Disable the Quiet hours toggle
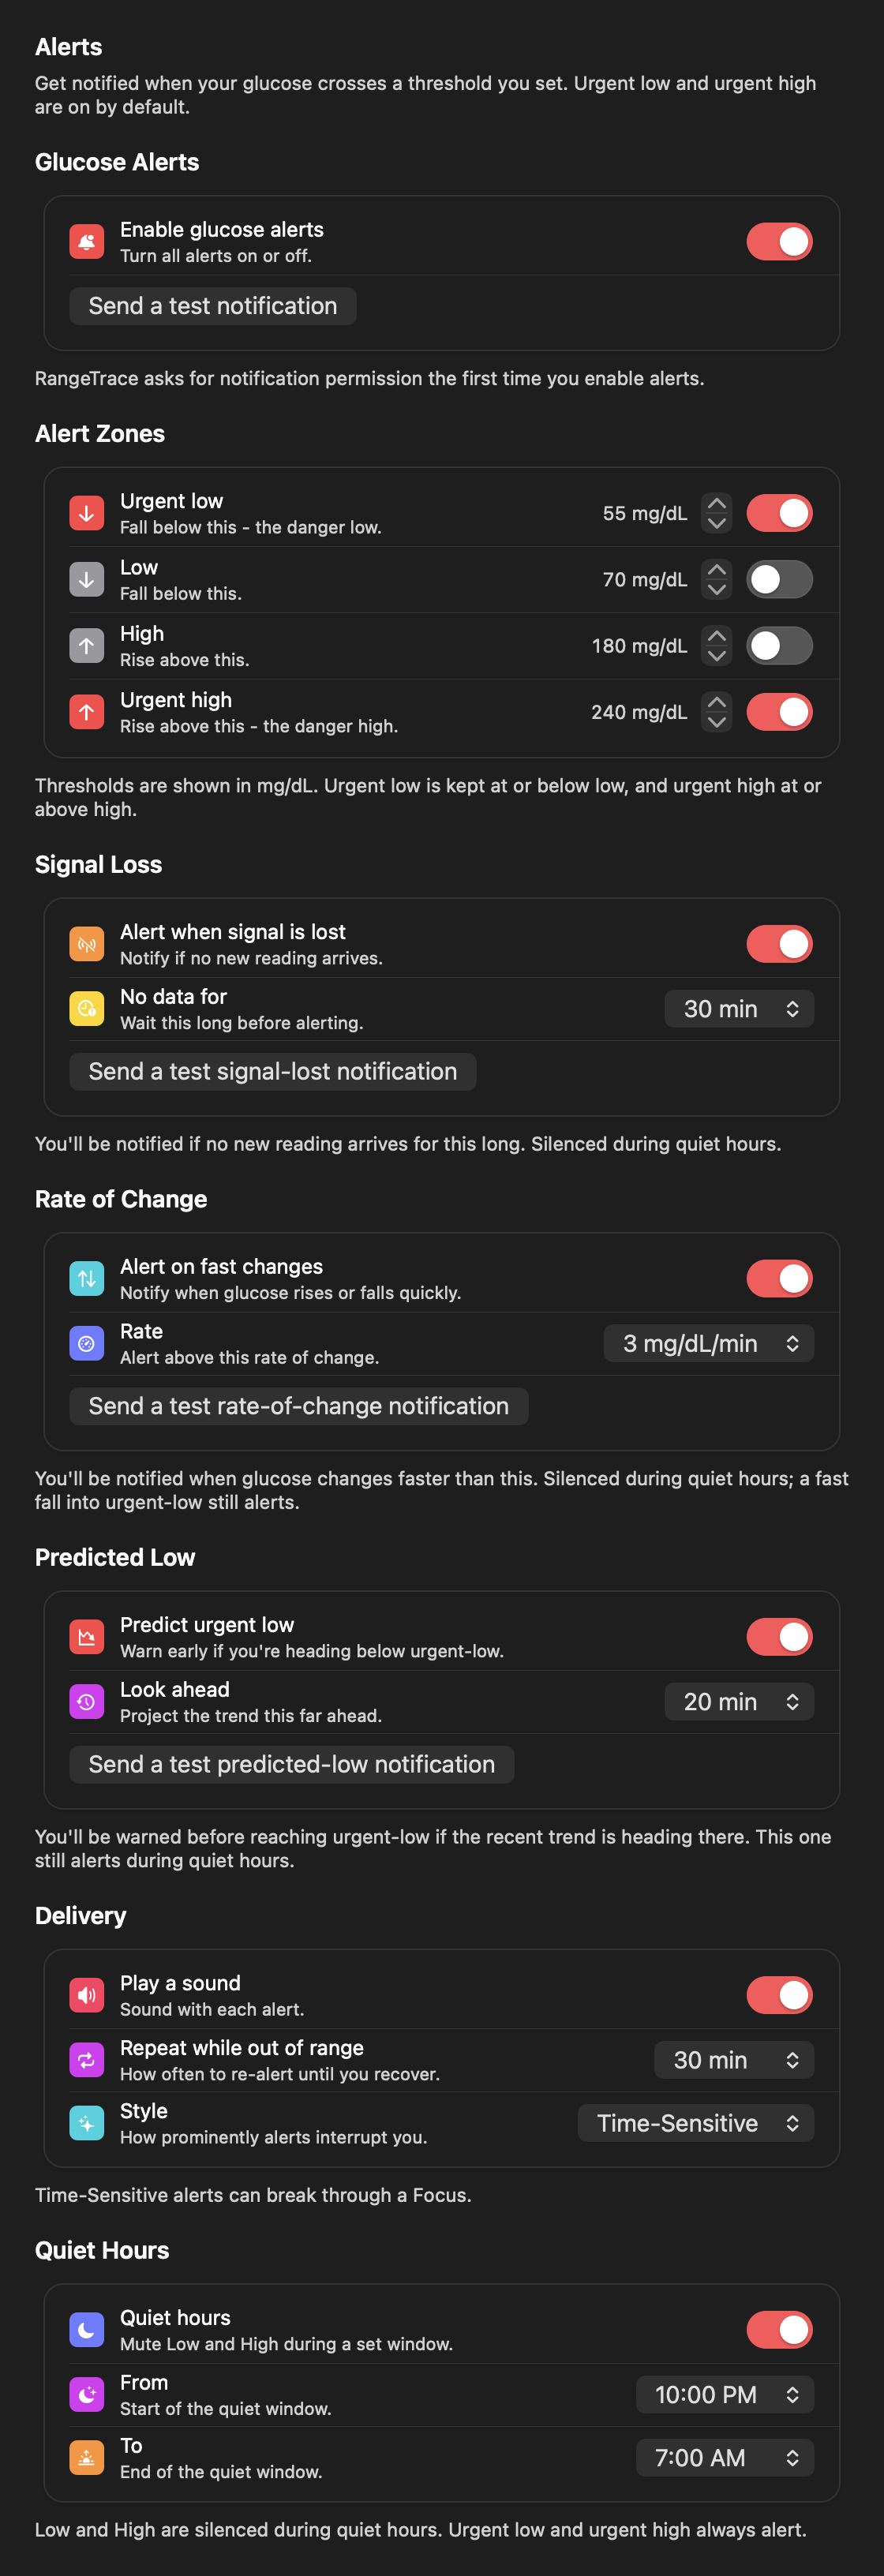Viewport: 884px width, 2576px height. point(779,2330)
